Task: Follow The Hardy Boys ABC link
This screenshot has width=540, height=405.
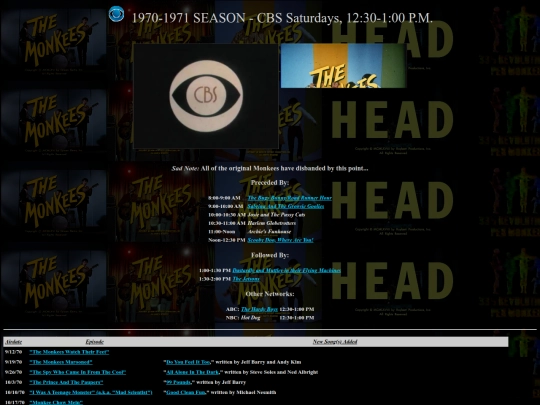Action: (x=259, y=309)
